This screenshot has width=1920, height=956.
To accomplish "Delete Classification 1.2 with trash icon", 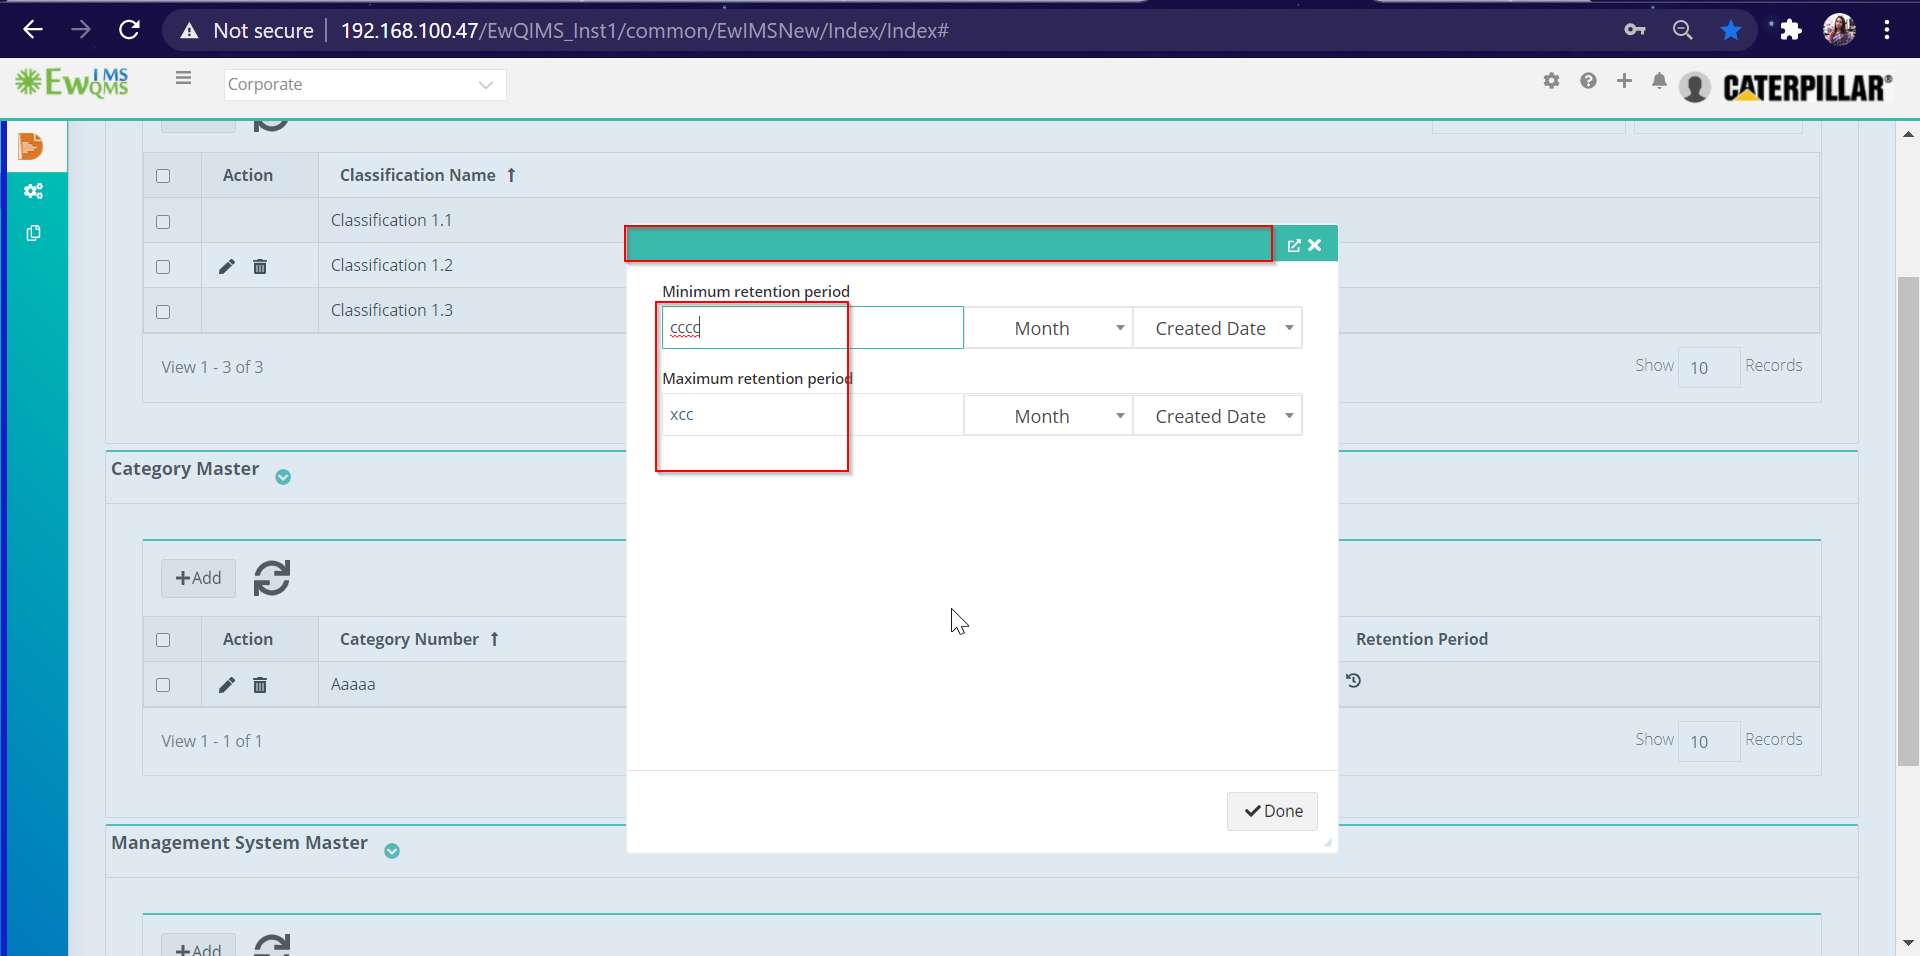I will (x=260, y=266).
